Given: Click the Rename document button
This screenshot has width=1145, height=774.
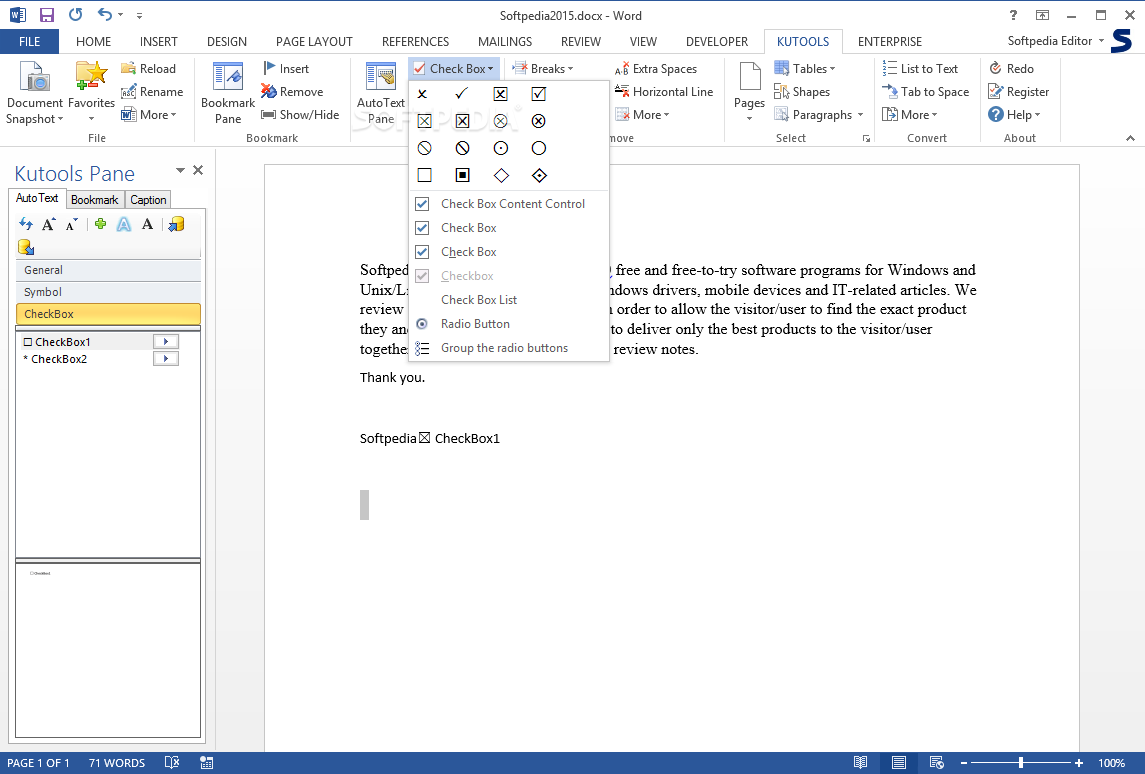Looking at the screenshot, I should 152,92.
